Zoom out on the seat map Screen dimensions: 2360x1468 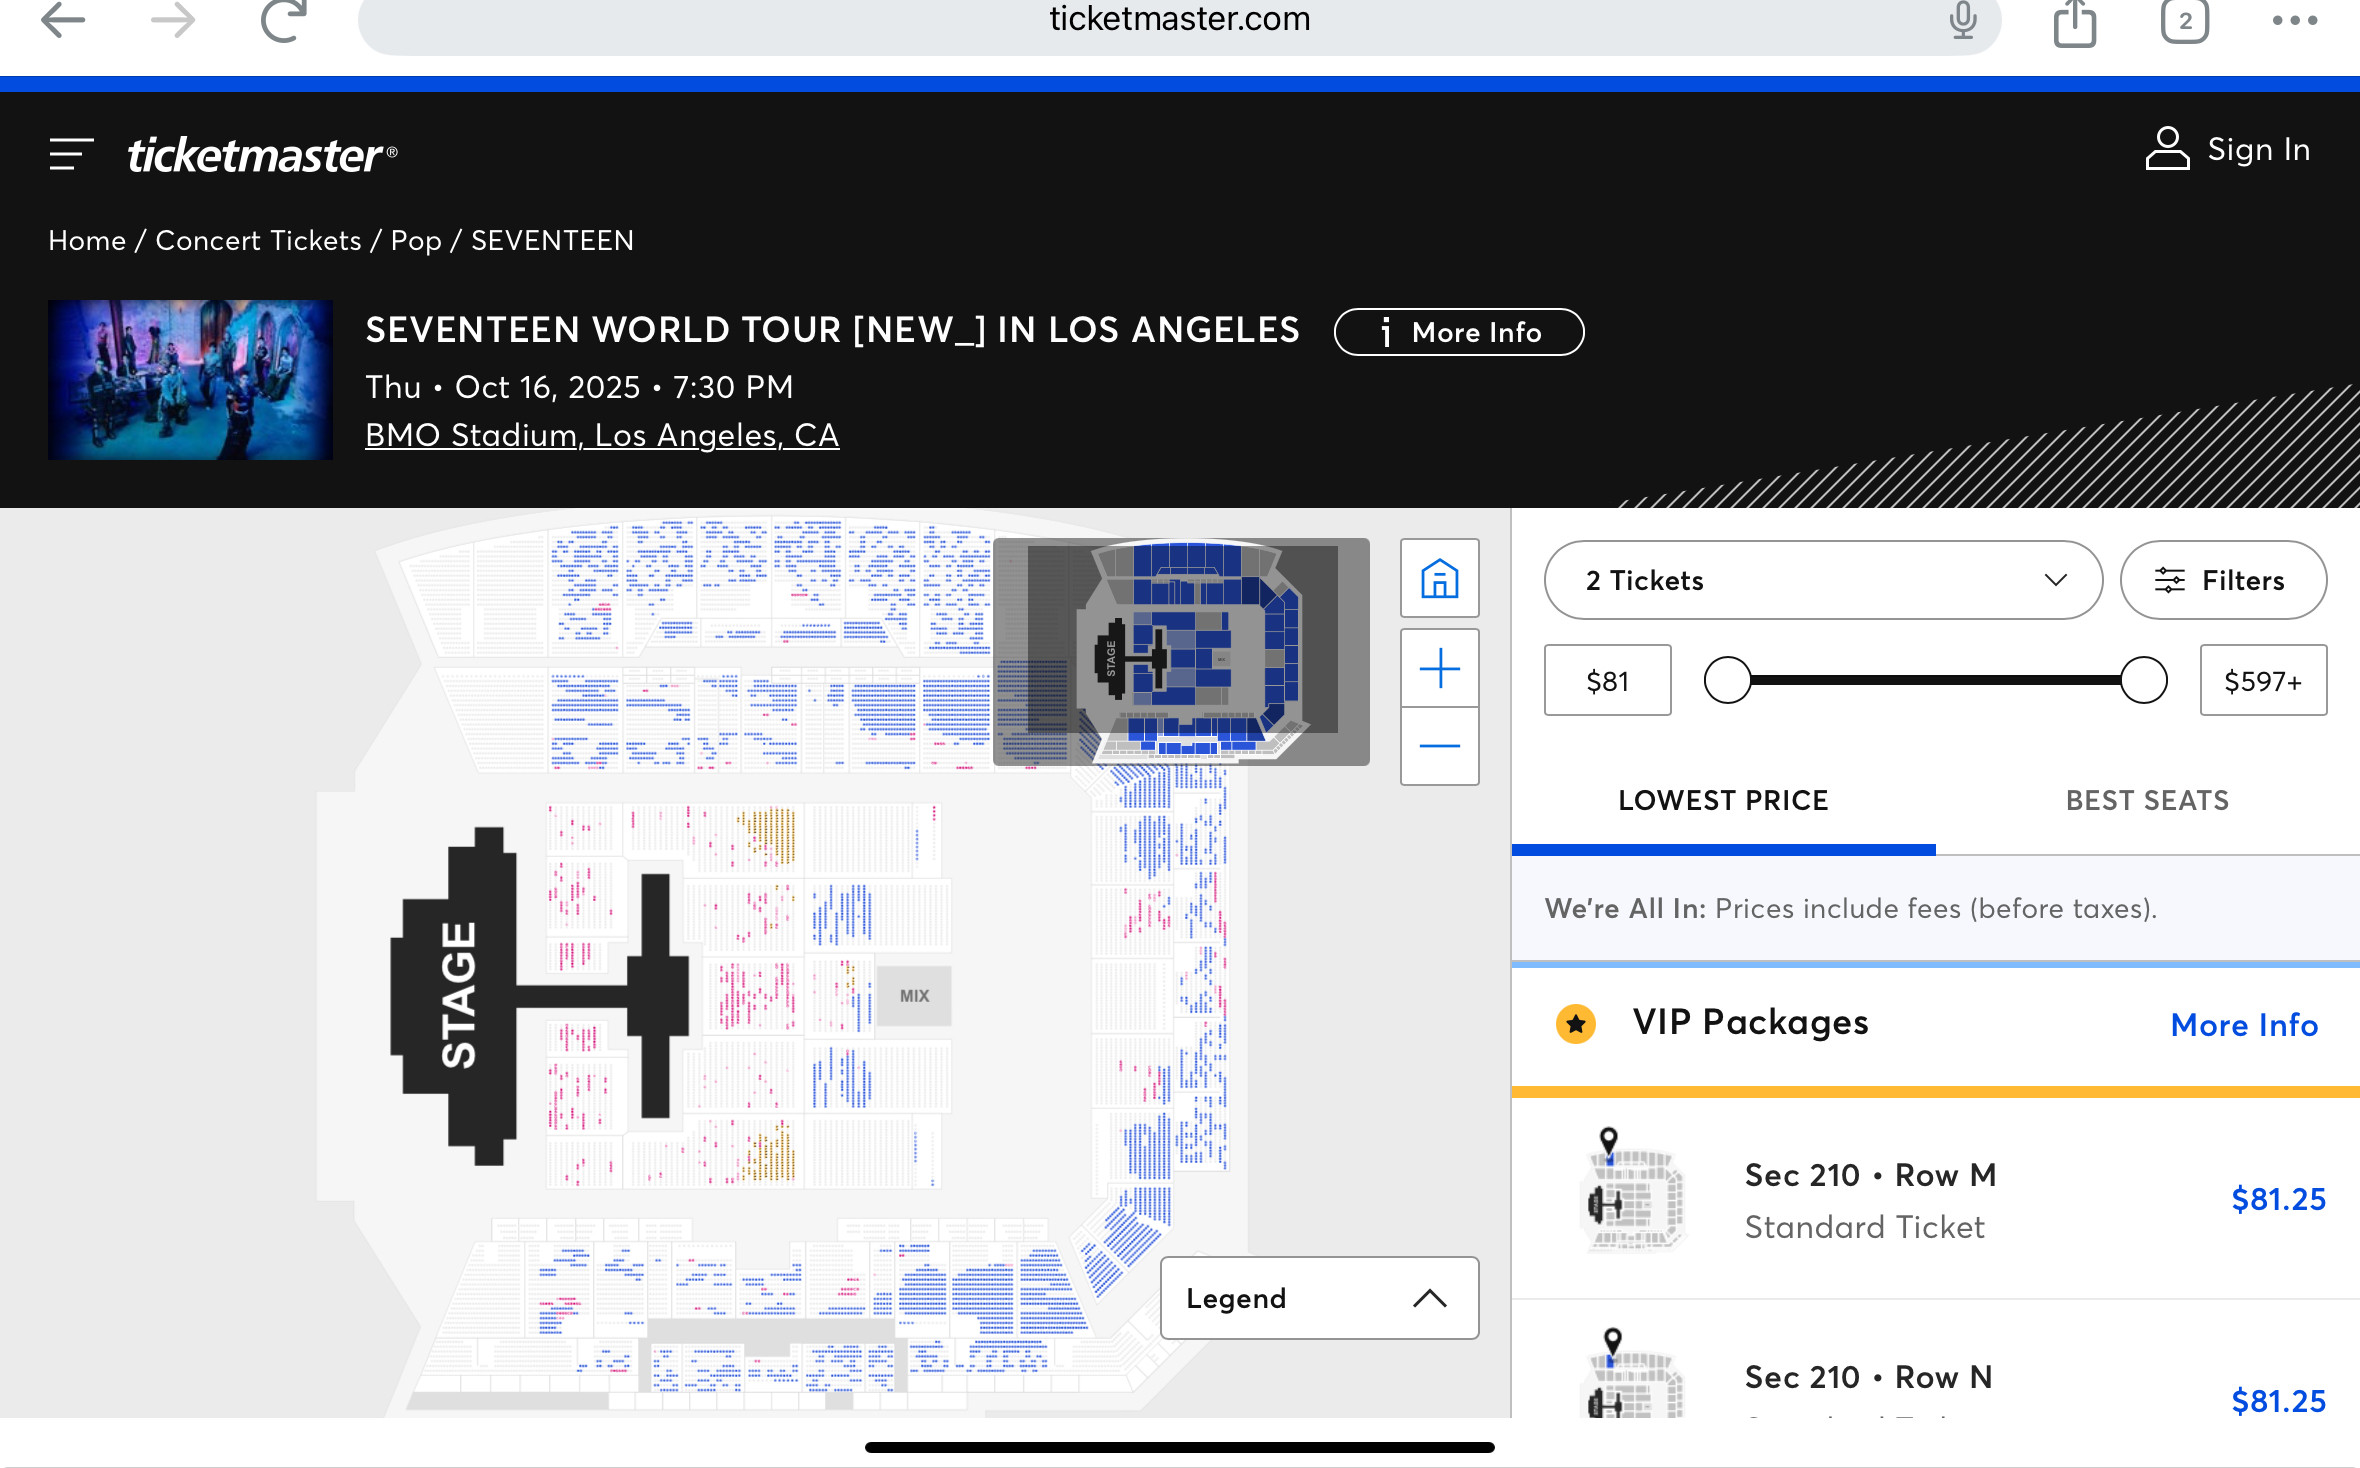pos(1440,746)
